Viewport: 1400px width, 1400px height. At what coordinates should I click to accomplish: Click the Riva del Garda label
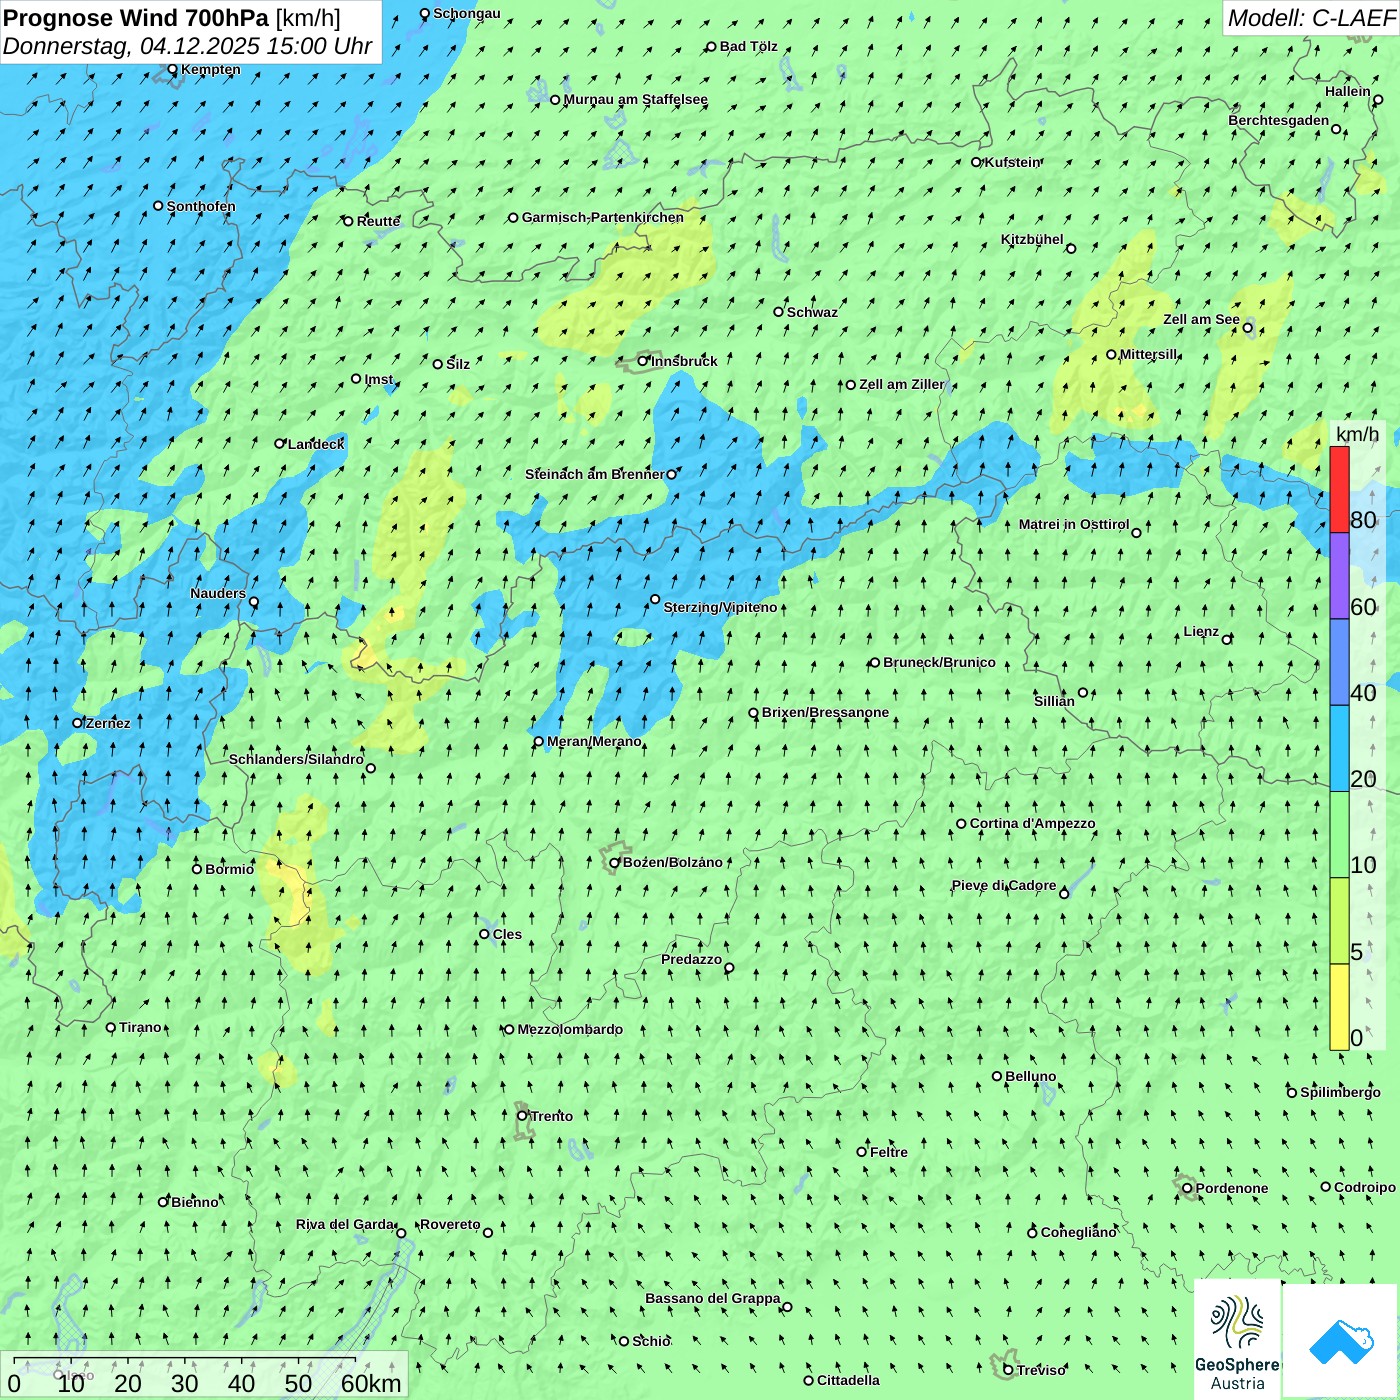[x=345, y=1224]
